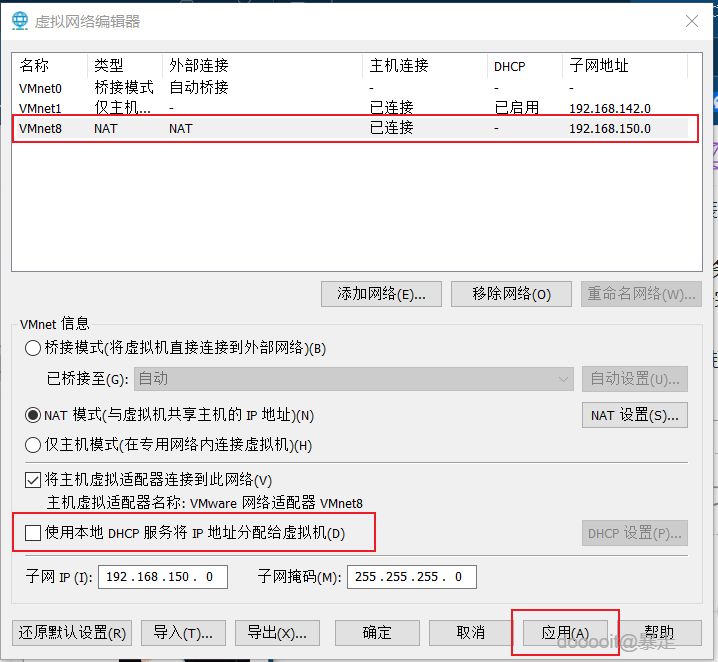Image resolution: width=718 pixels, height=662 pixels.
Task: Click subnet address 192.168.142.0 cell
Action: coord(609,109)
